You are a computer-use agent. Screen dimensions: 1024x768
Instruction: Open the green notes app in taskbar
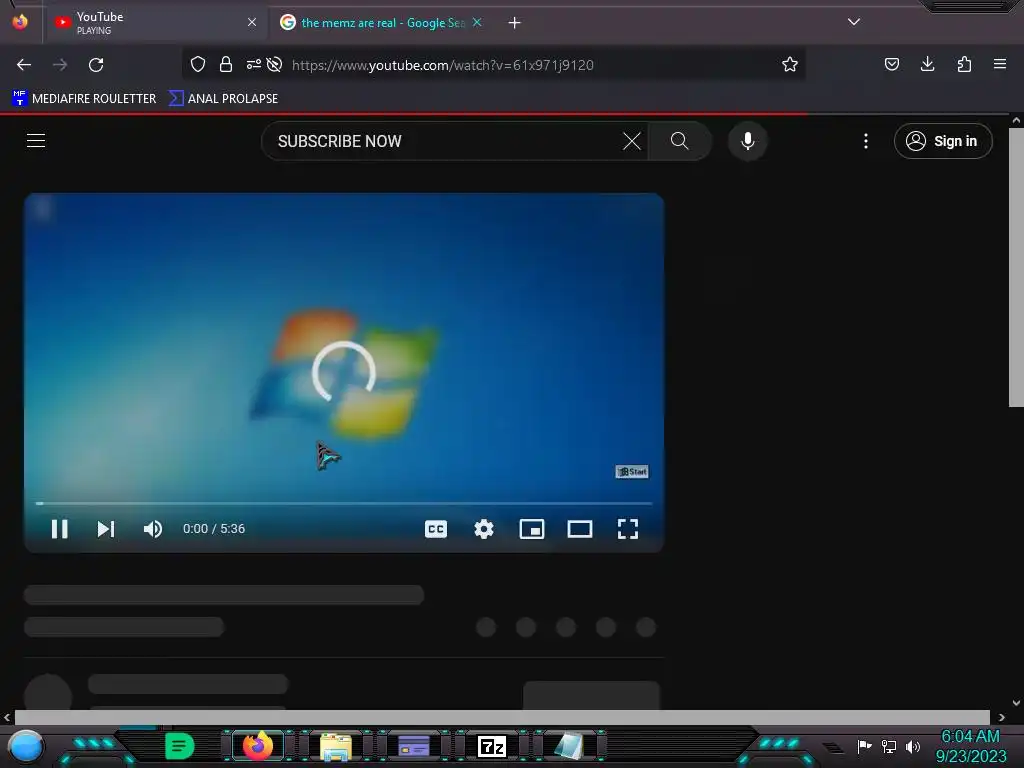click(180, 746)
